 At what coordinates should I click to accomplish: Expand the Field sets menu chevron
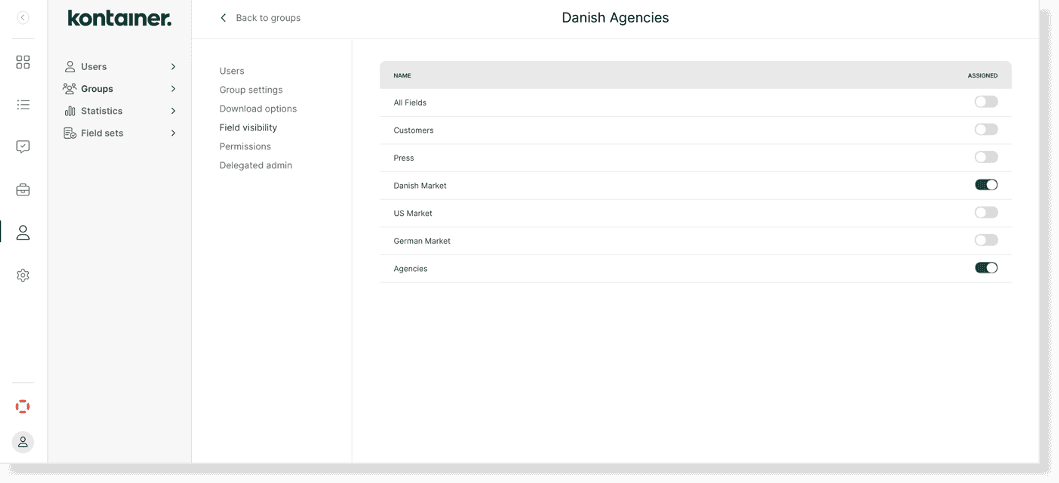tap(173, 133)
